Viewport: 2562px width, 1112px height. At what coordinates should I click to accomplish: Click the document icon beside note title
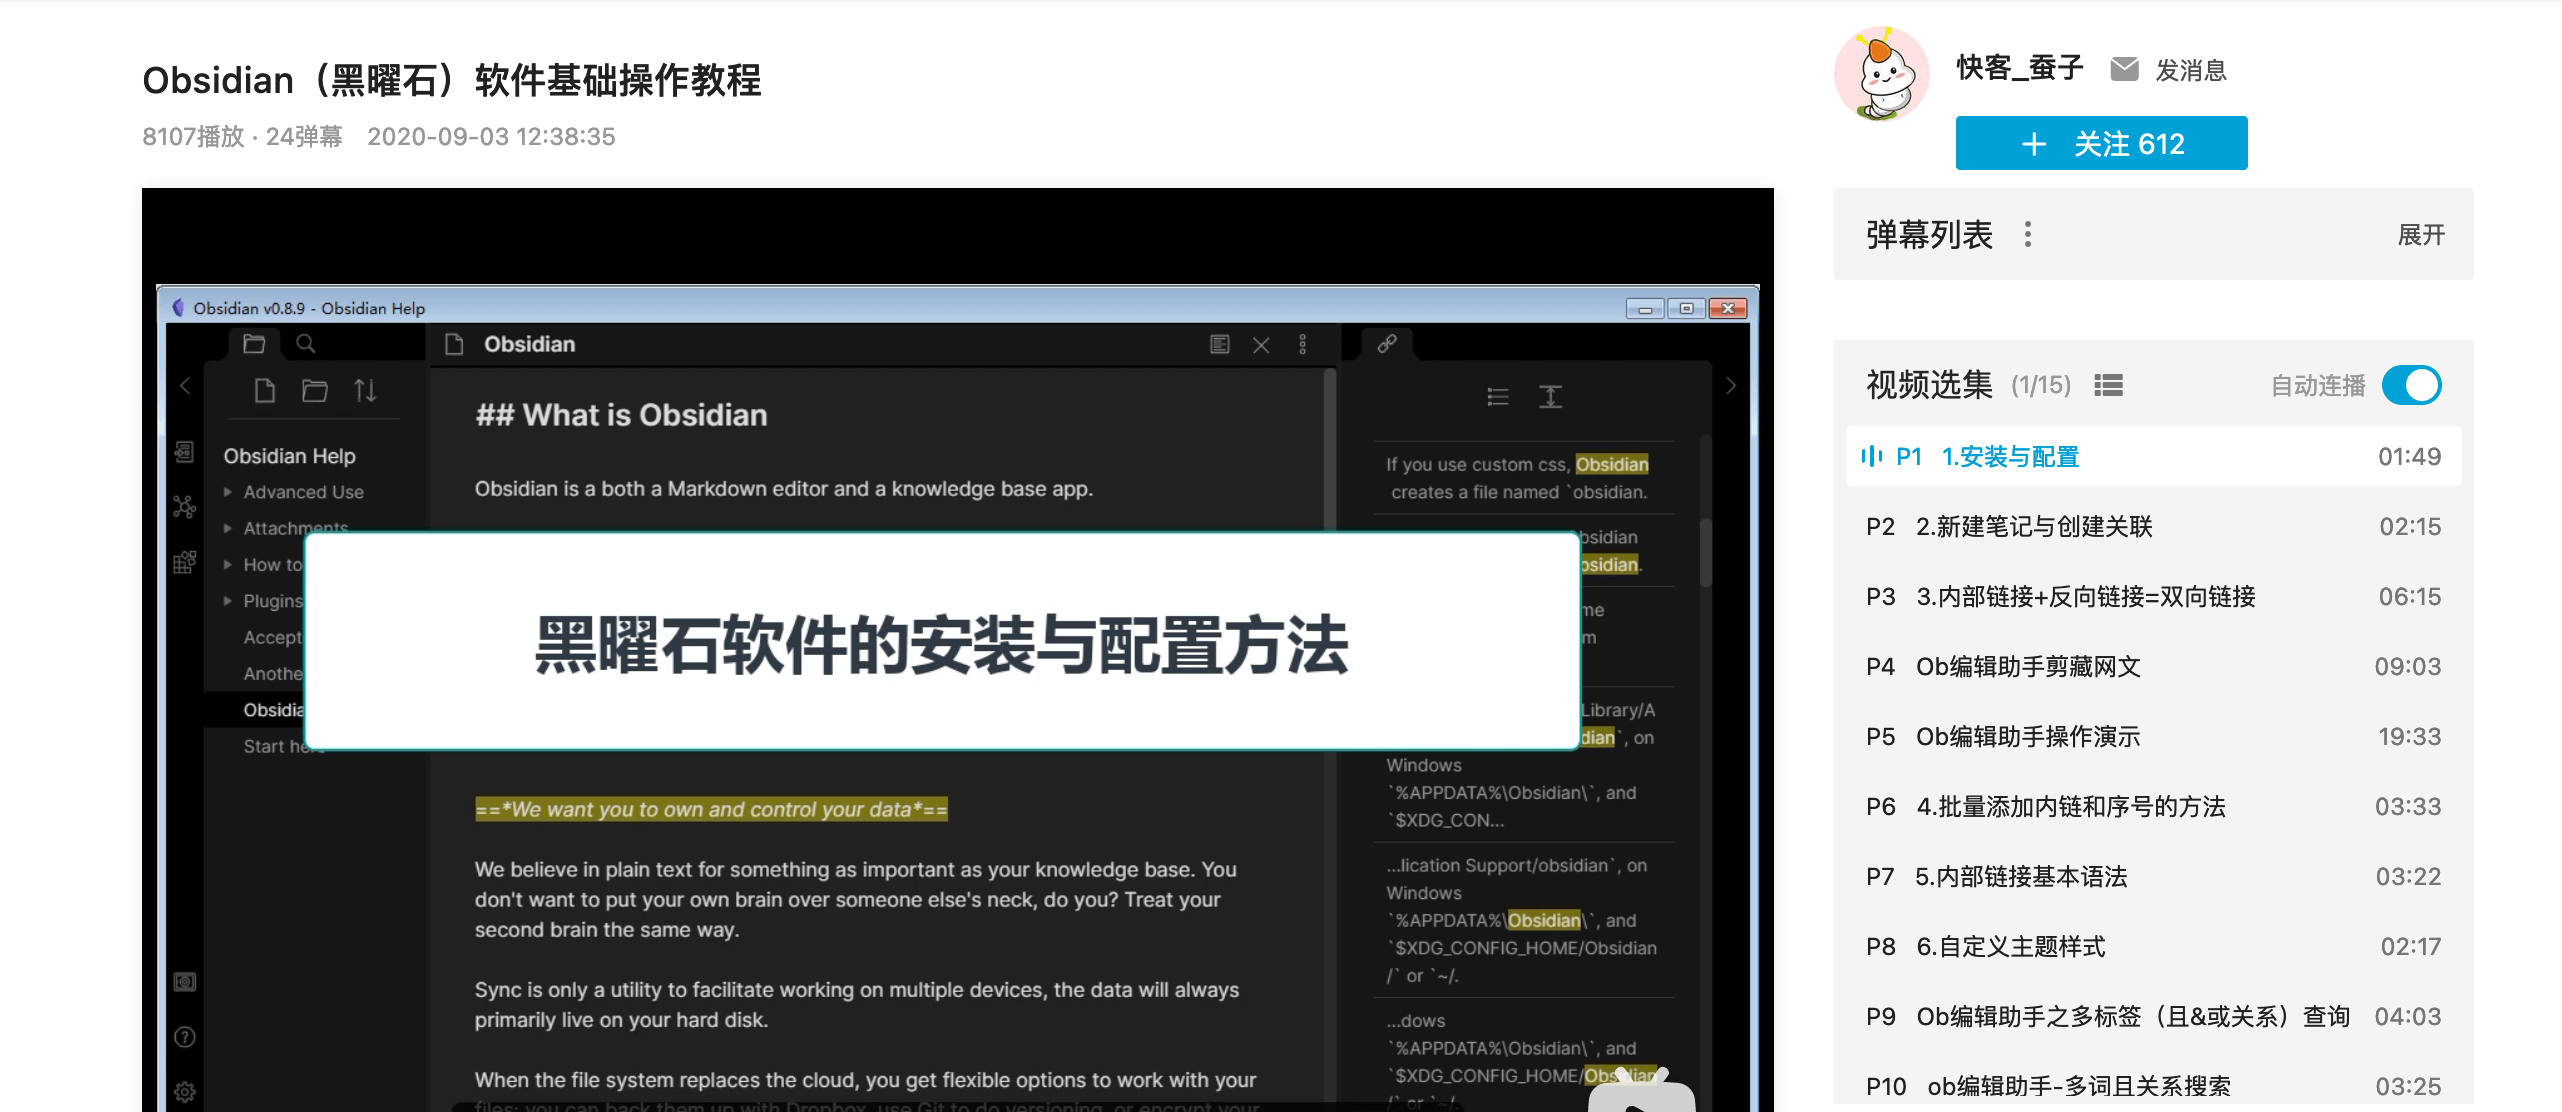(x=454, y=344)
